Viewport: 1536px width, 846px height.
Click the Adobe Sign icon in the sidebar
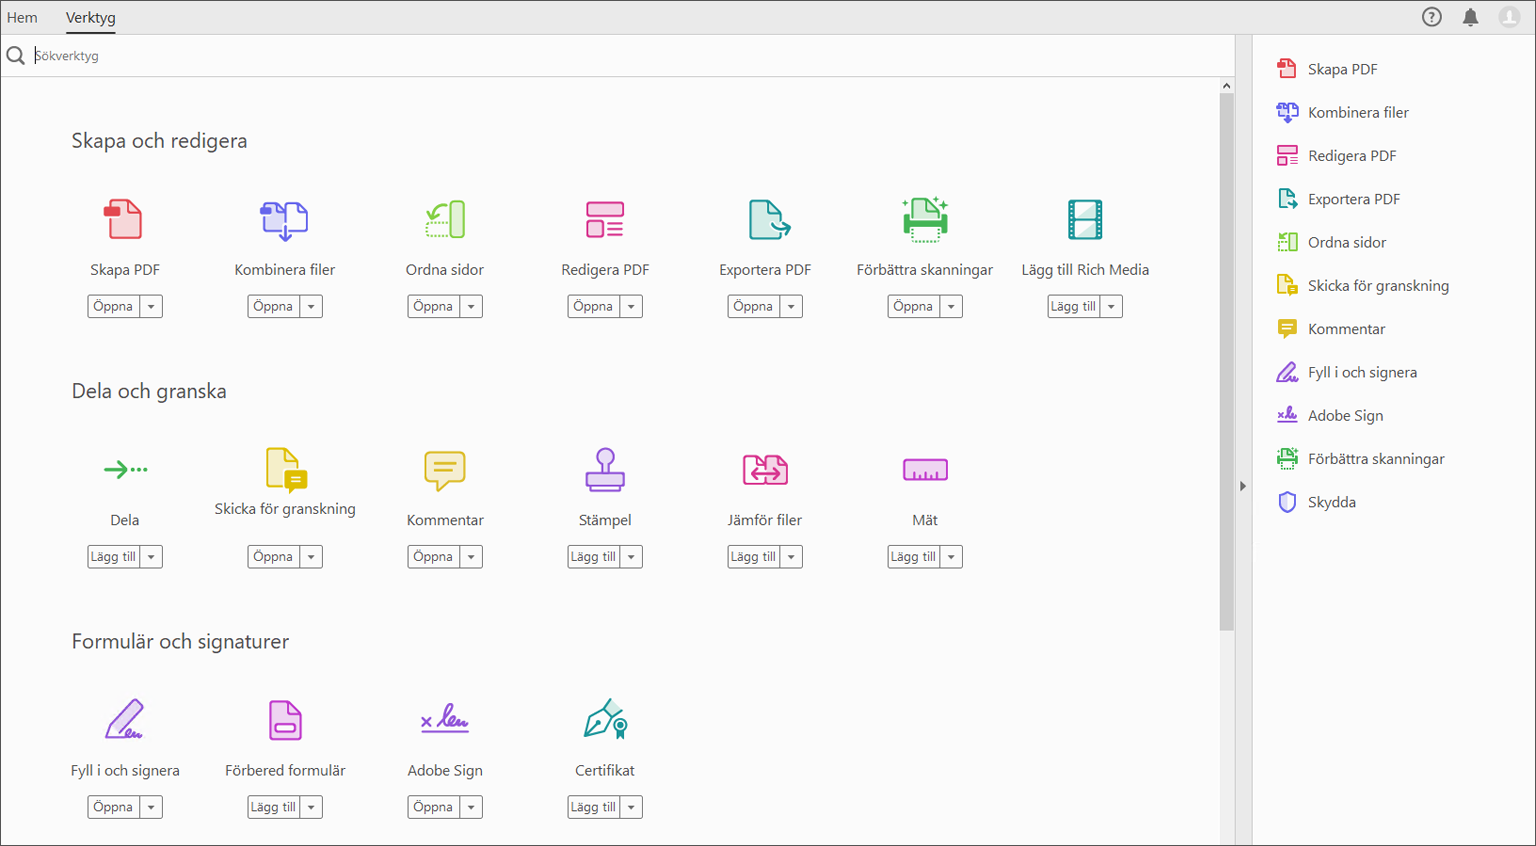1287,415
